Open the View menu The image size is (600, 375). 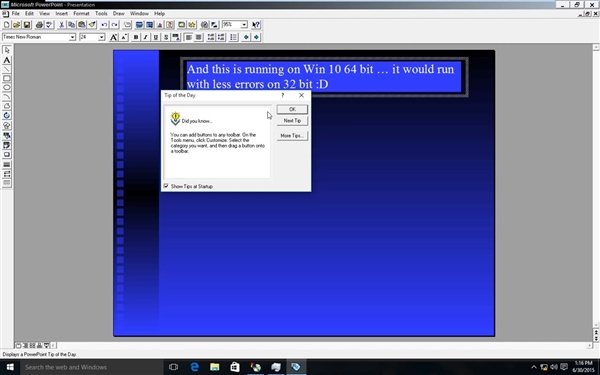(x=44, y=13)
